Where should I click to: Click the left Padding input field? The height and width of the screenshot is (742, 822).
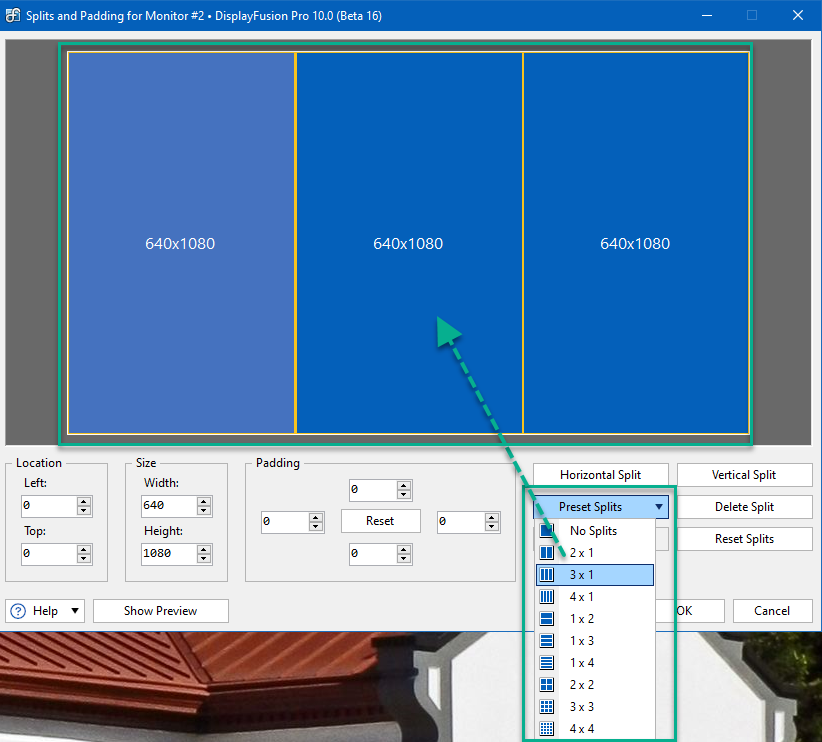coord(285,522)
